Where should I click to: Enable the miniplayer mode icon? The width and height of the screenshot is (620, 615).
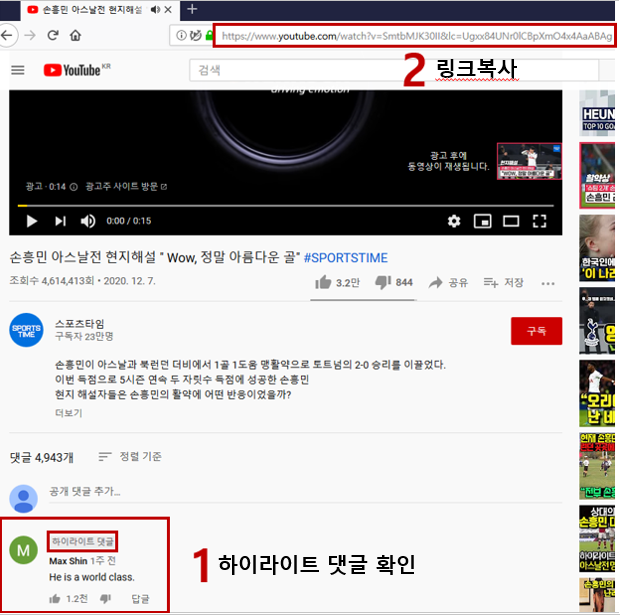pos(482,221)
